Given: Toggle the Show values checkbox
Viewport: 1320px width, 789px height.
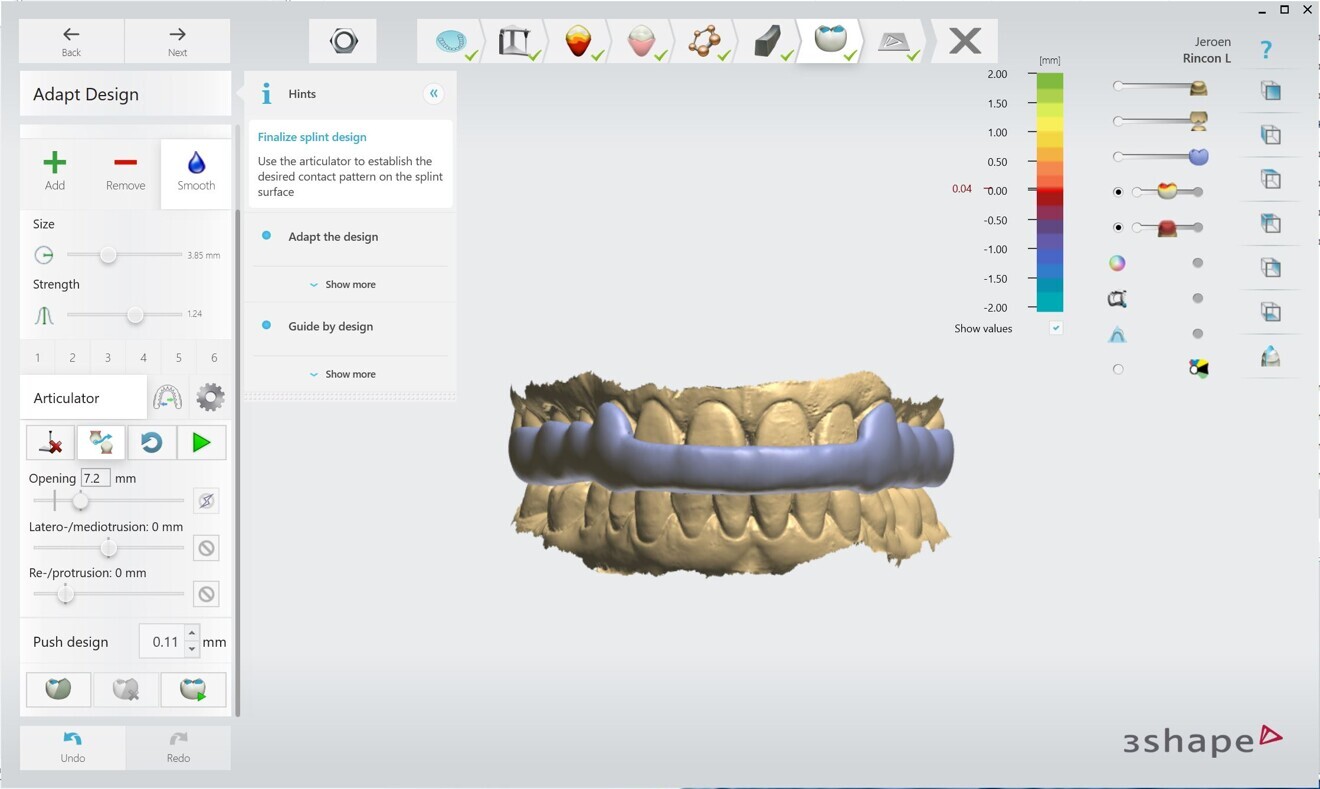Looking at the screenshot, I should click(1056, 328).
